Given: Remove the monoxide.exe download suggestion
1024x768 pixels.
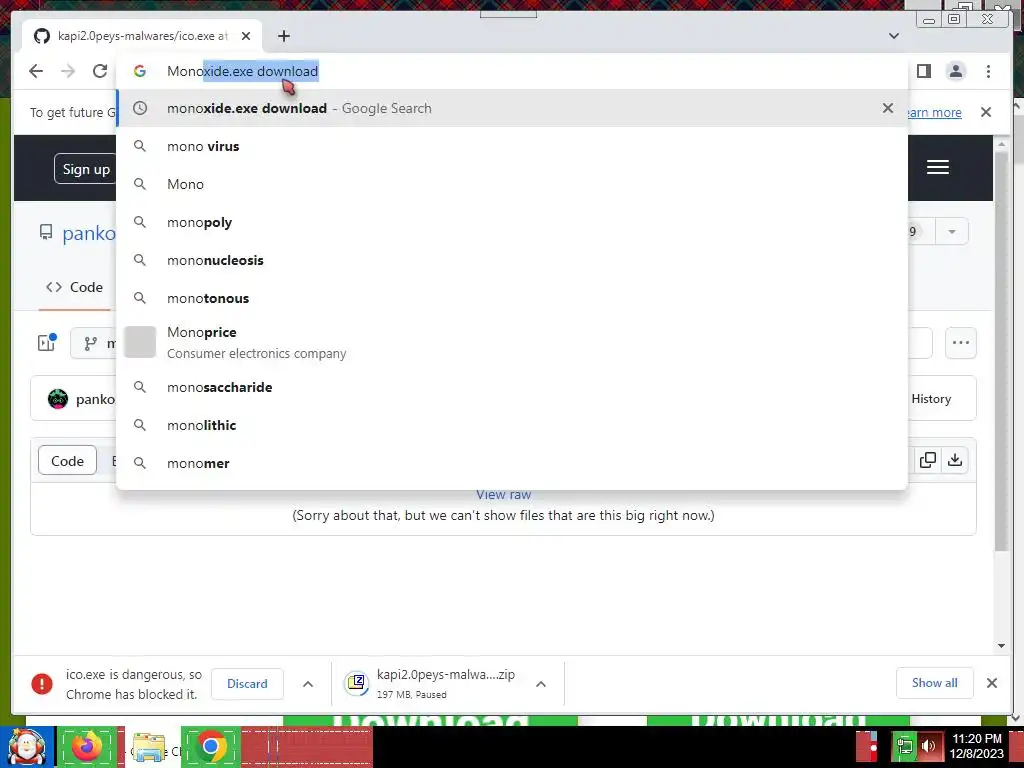Looking at the screenshot, I should [888, 108].
